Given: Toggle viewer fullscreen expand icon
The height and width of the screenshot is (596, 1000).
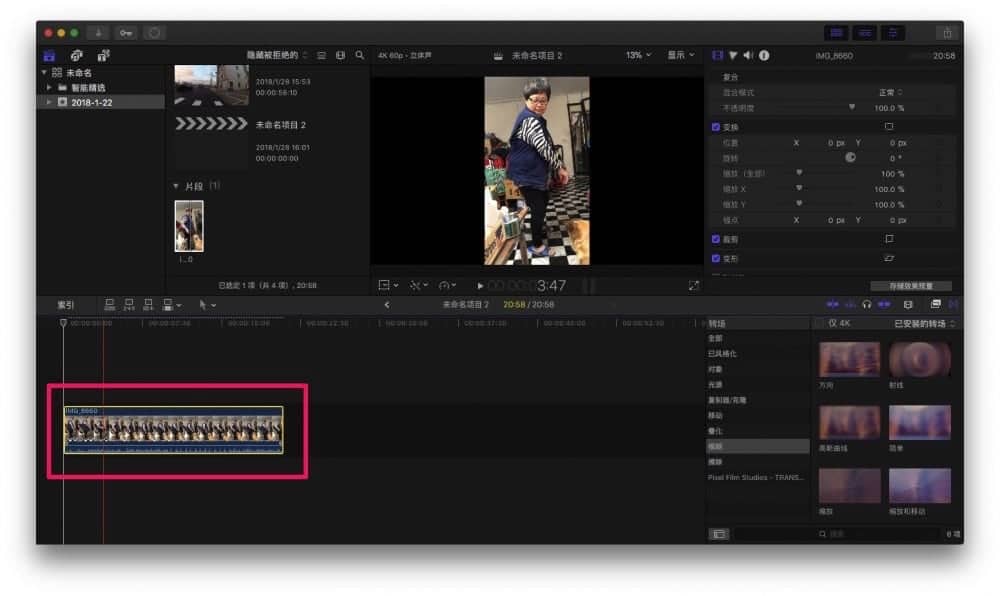Looking at the screenshot, I should (694, 286).
